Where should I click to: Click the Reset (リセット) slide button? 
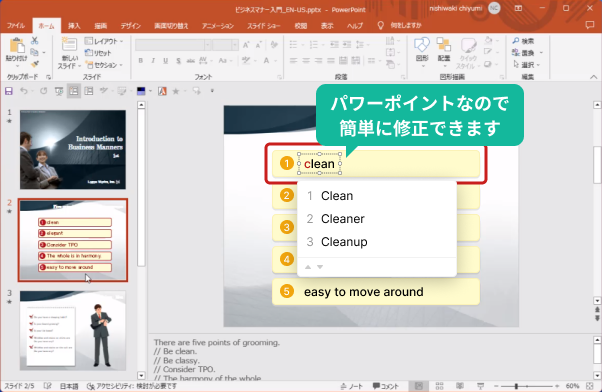click(x=98, y=53)
